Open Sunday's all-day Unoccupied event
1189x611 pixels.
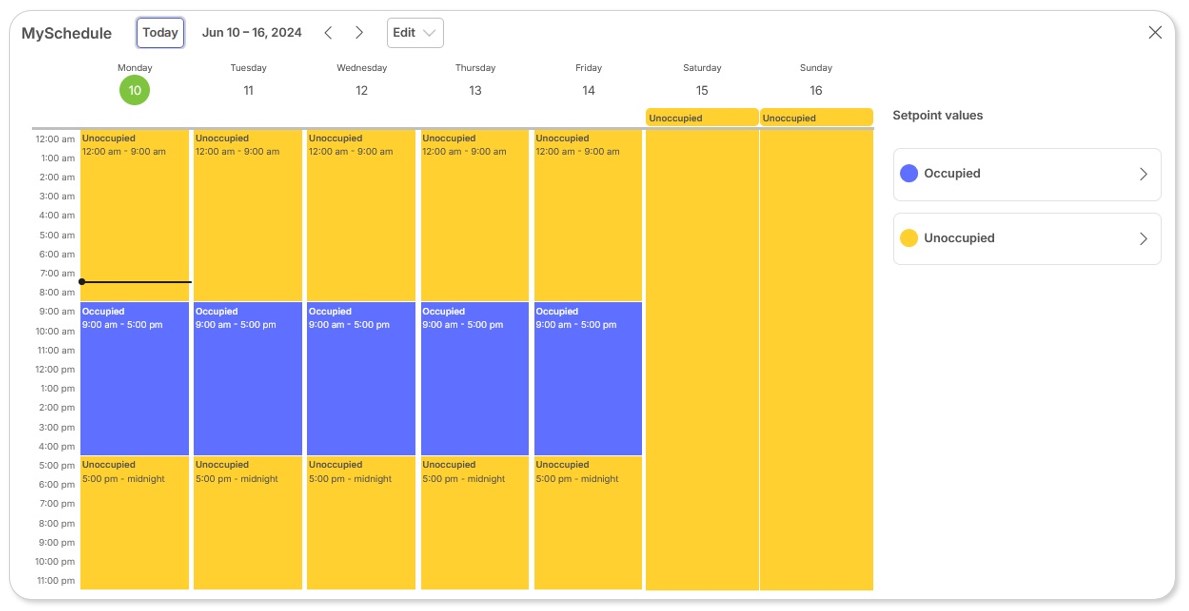coord(817,118)
